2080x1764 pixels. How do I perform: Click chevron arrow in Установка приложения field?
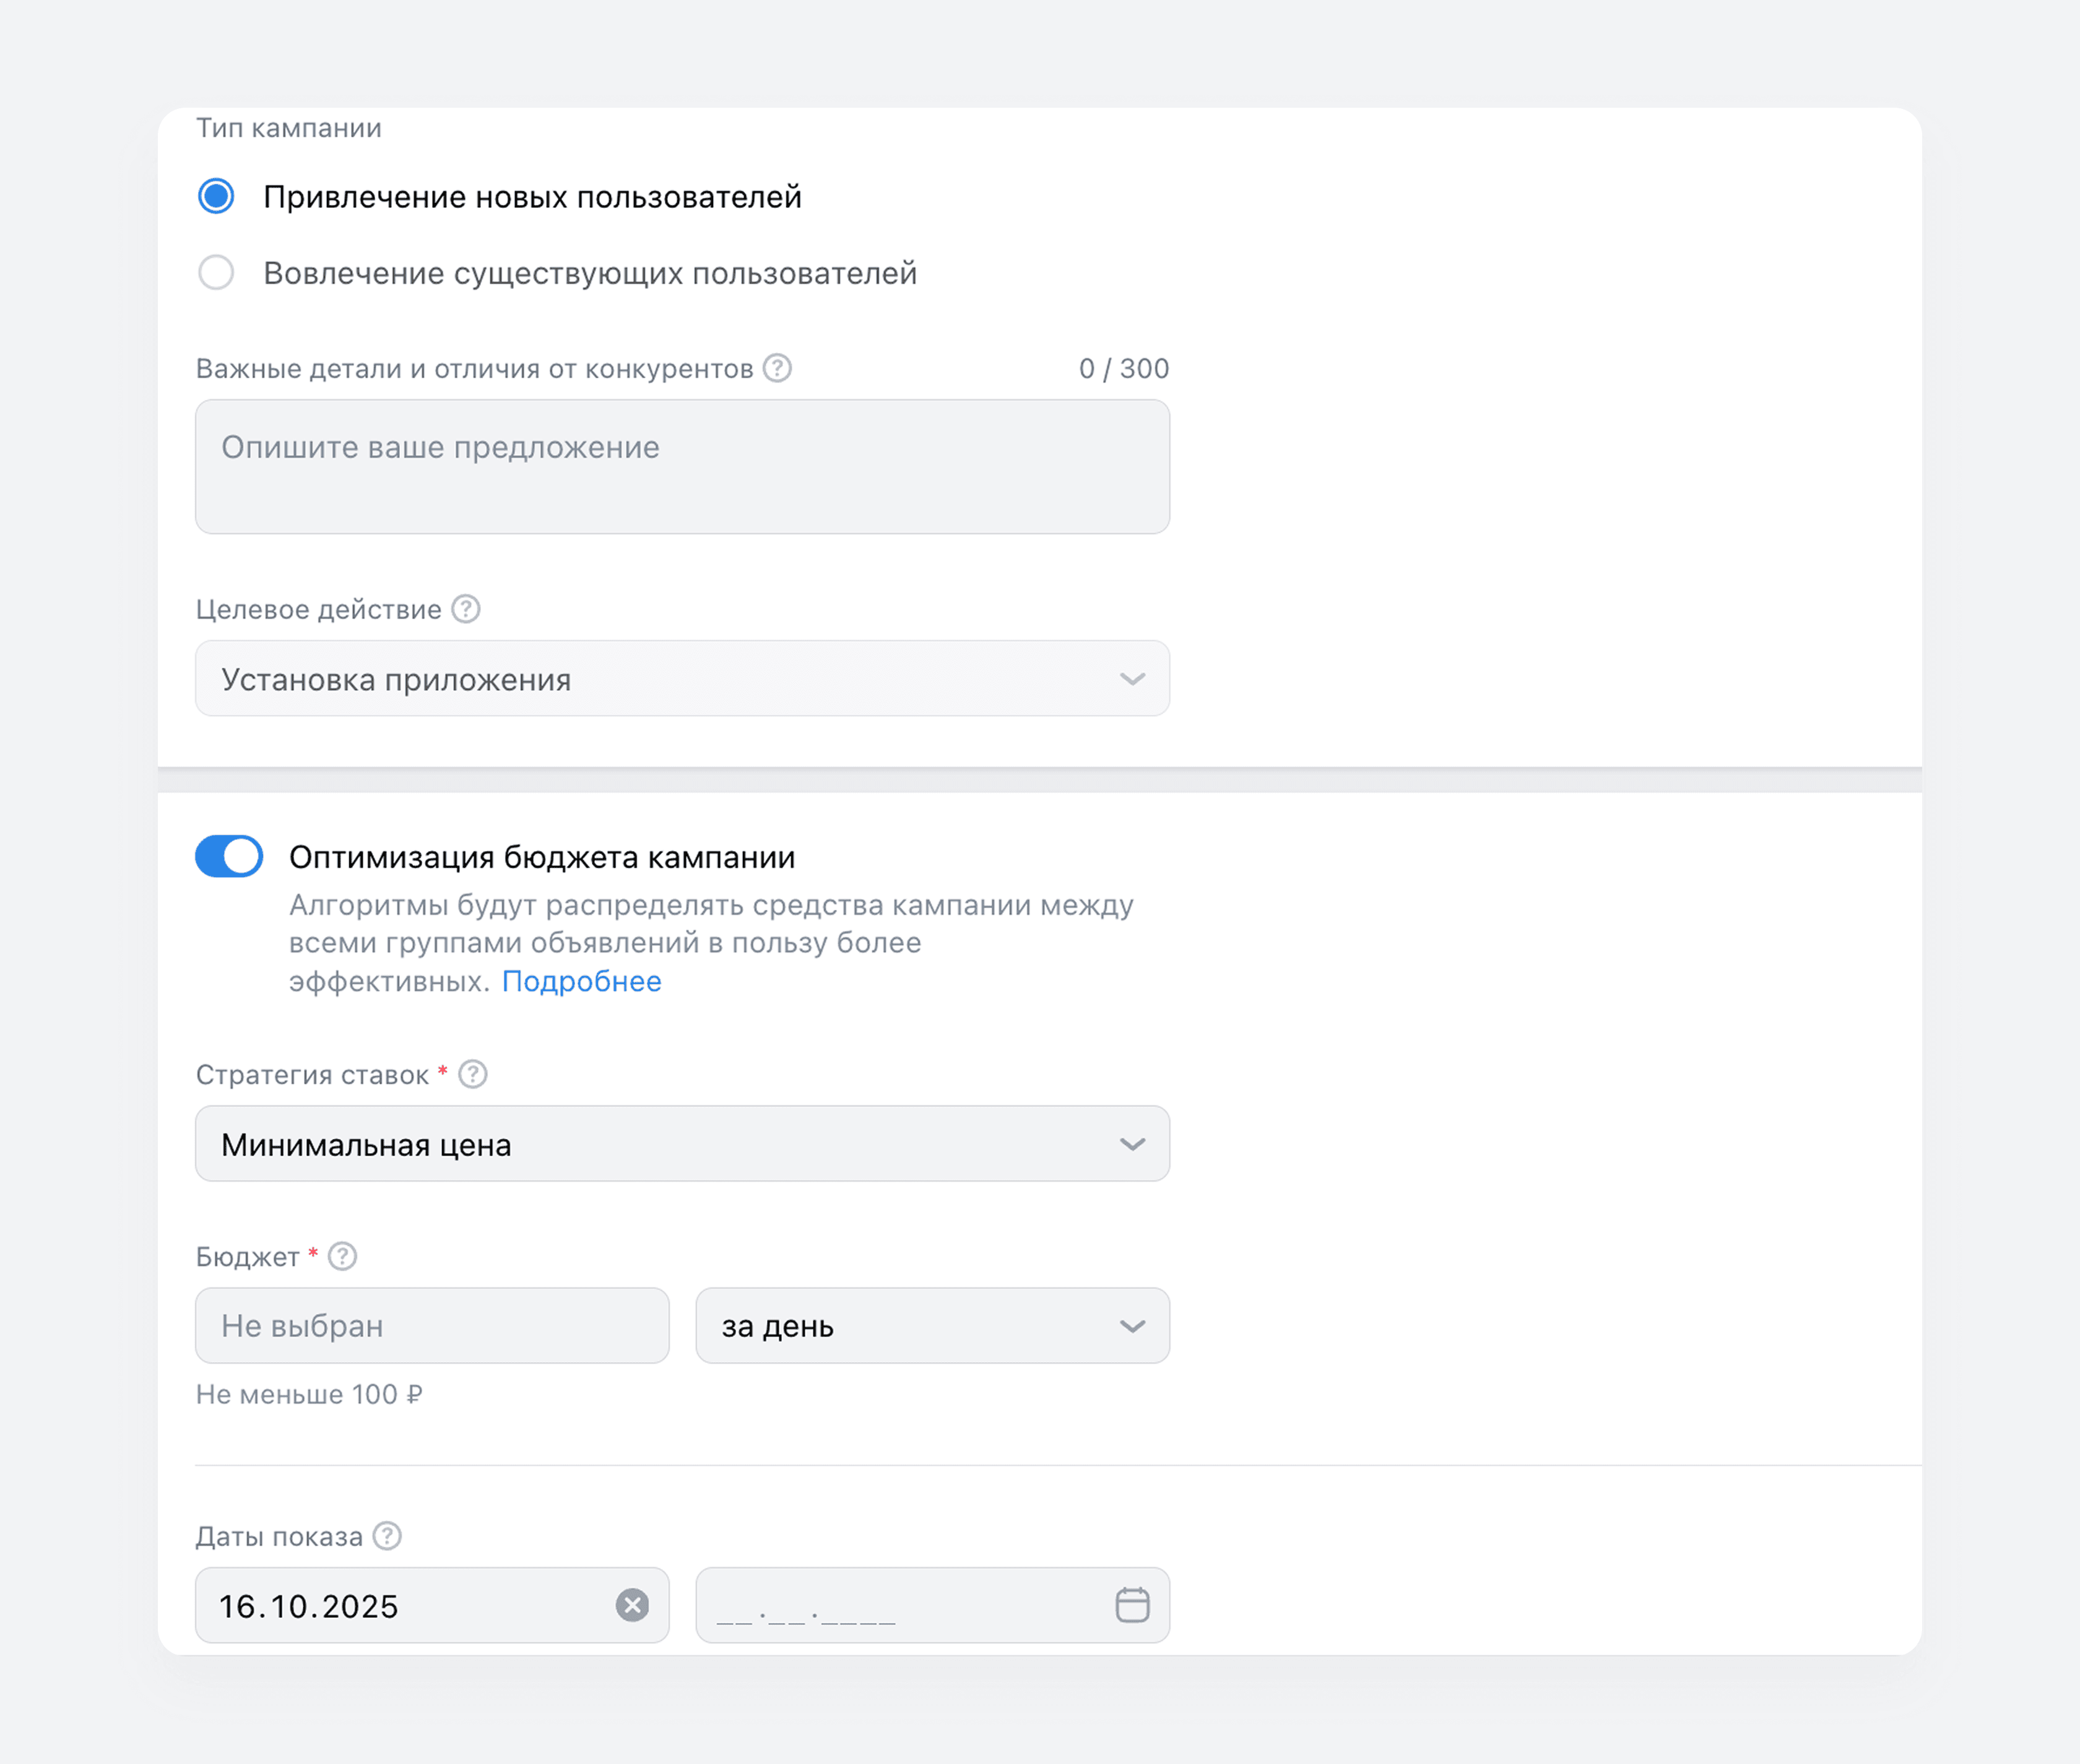1132,679
